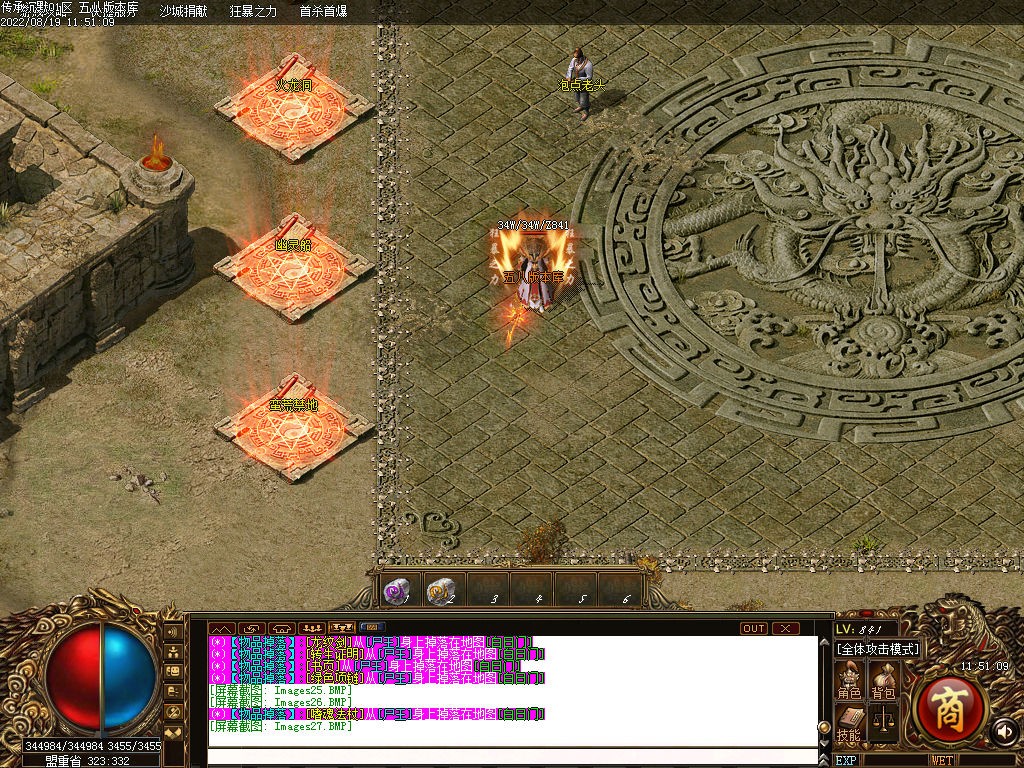Click the chat scrollbar knob
Viewport: 1024px width, 768px height.
pos(825,728)
